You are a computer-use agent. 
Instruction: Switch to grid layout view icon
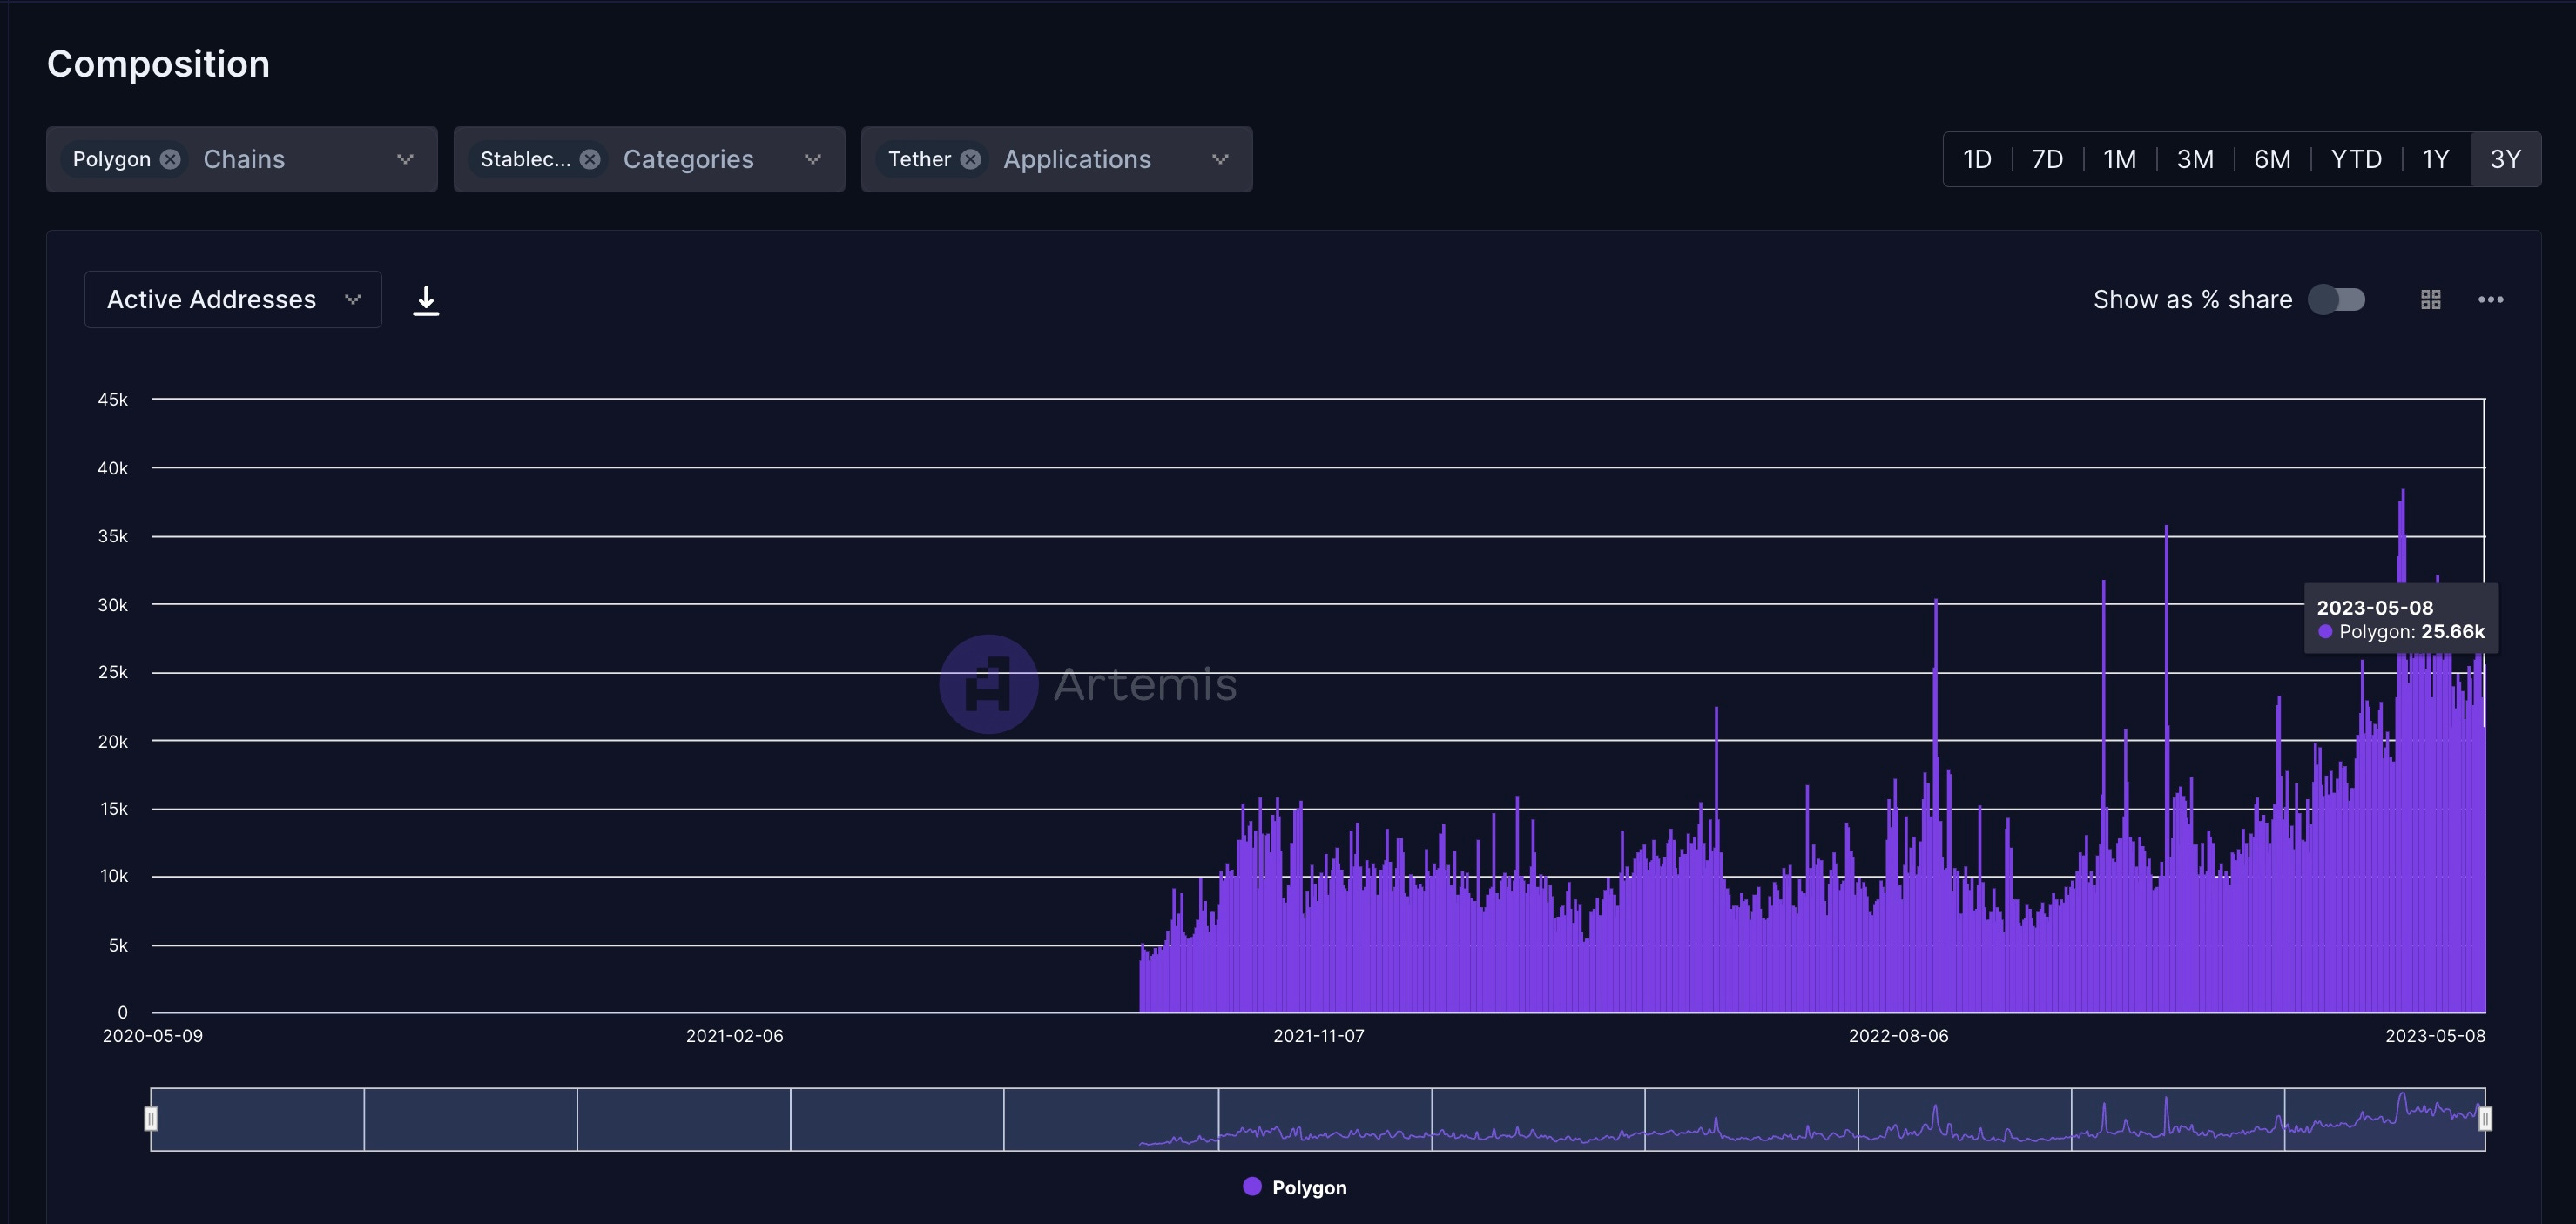click(x=2431, y=299)
